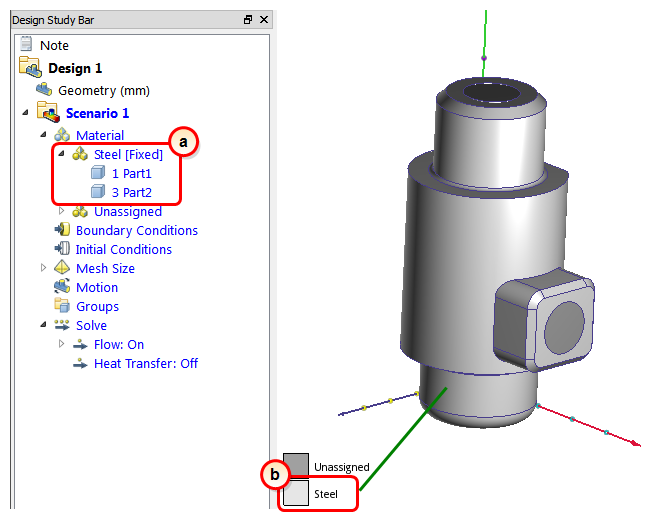668x520 pixels.
Task: Select the Steel [Fixed] label
Action: point(128,155)
